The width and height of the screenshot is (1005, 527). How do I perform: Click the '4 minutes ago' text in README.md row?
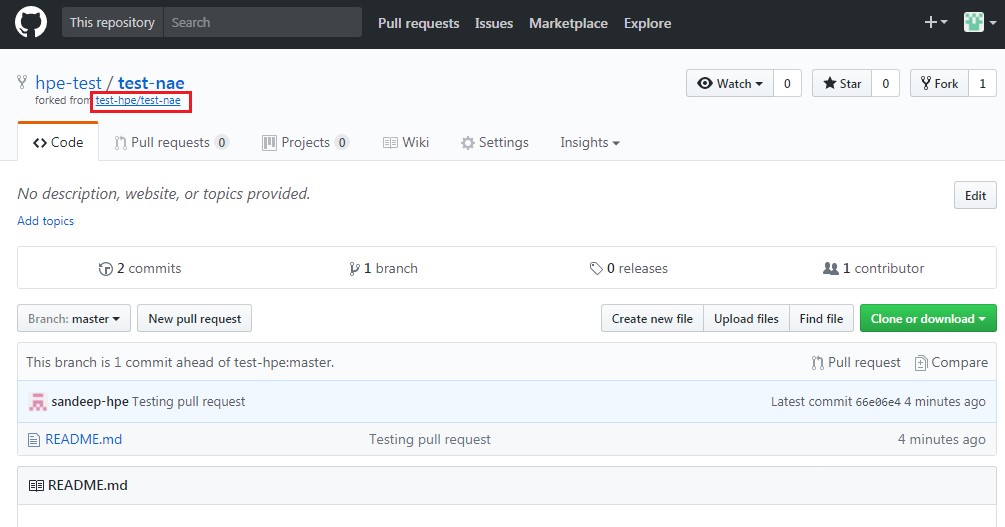tap(942, 439)
